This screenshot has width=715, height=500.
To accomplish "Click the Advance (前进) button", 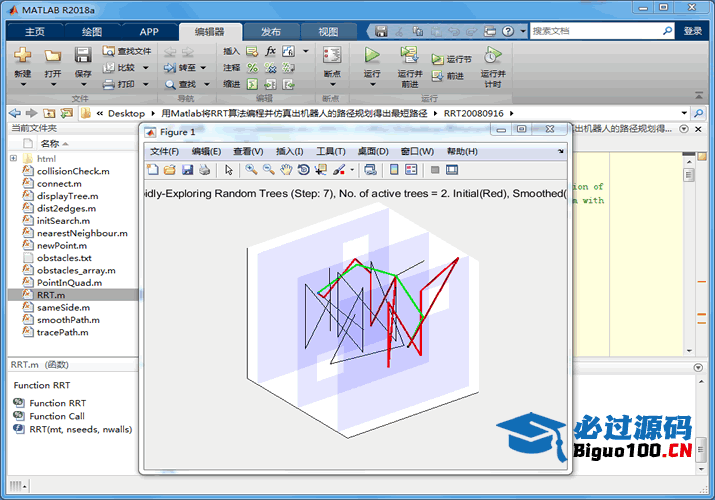I will coord(448,76).
